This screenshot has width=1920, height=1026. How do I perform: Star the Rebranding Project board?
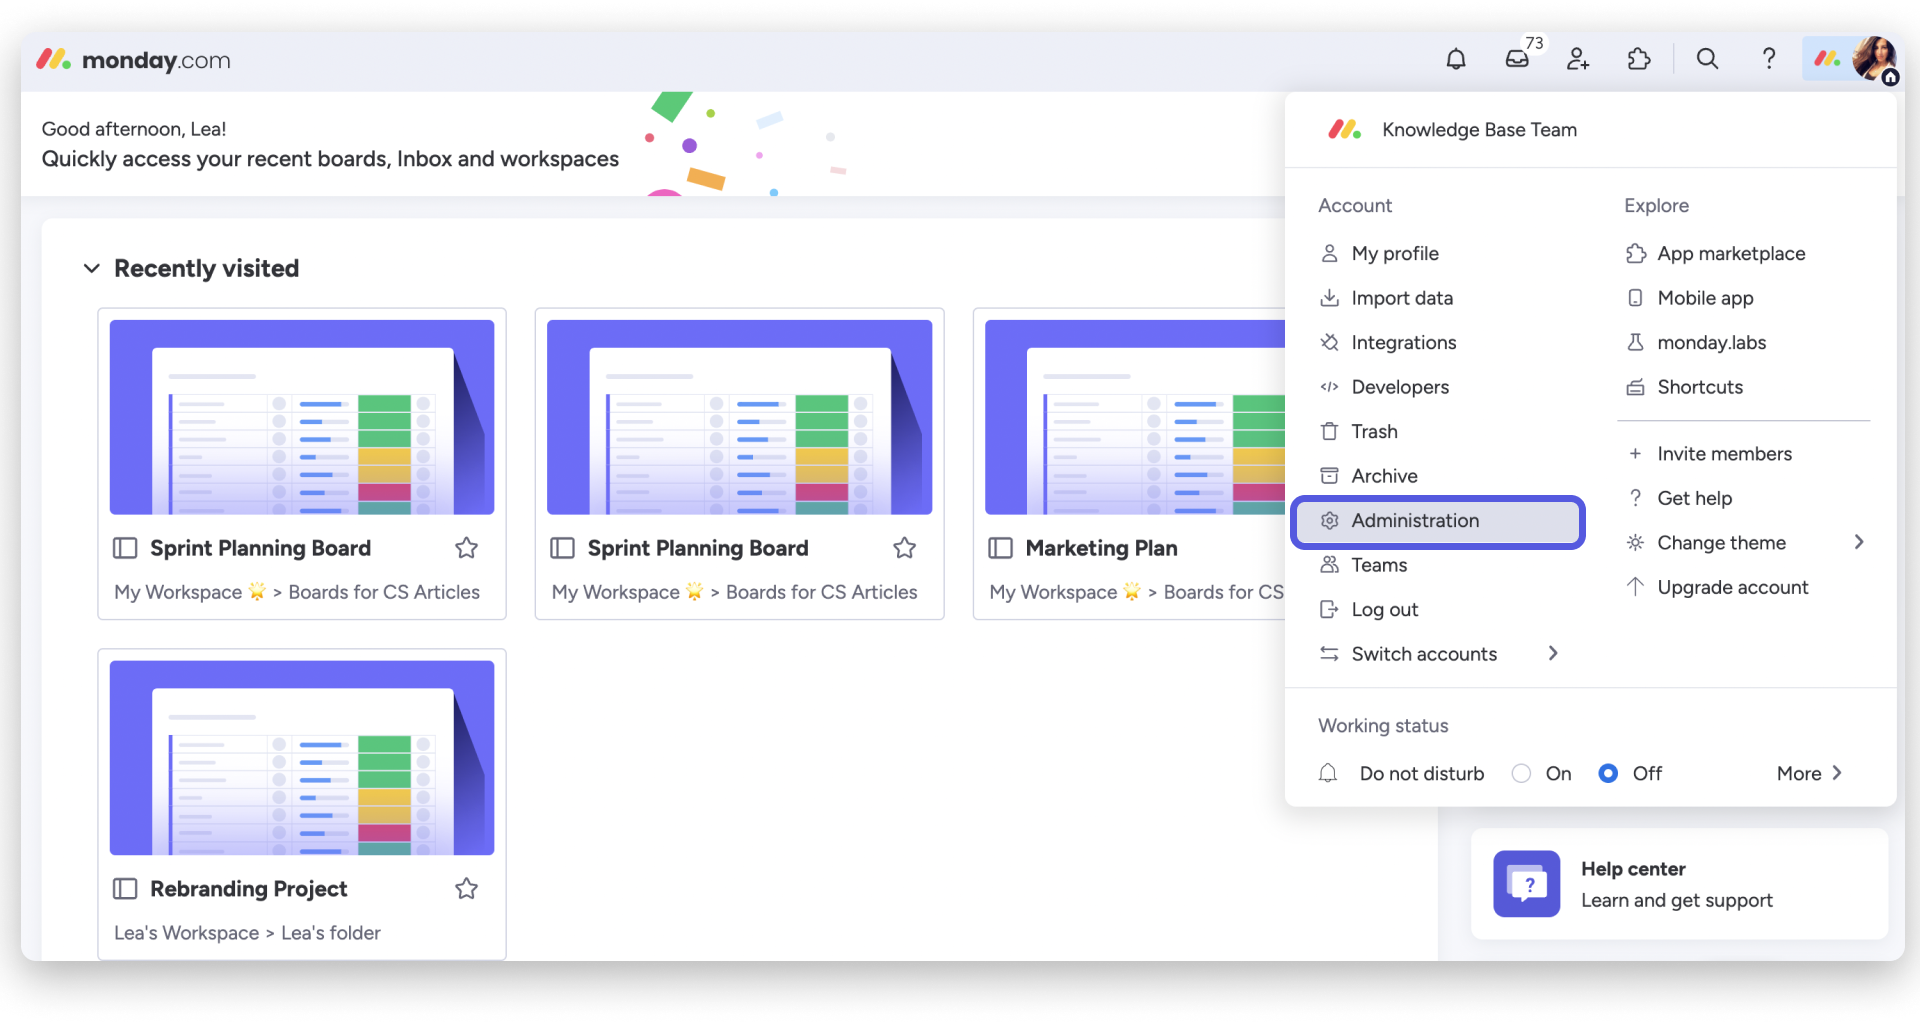(466, 889)
